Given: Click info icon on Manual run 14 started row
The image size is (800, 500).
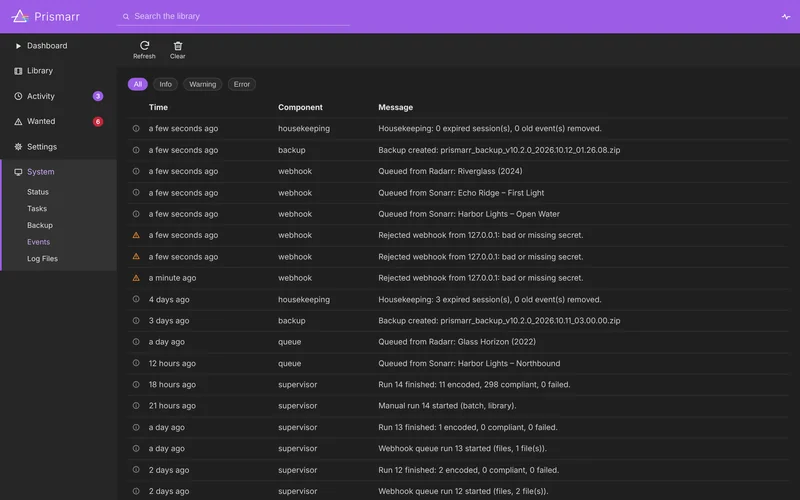Looking at the screenshot, I should point(136,406).
